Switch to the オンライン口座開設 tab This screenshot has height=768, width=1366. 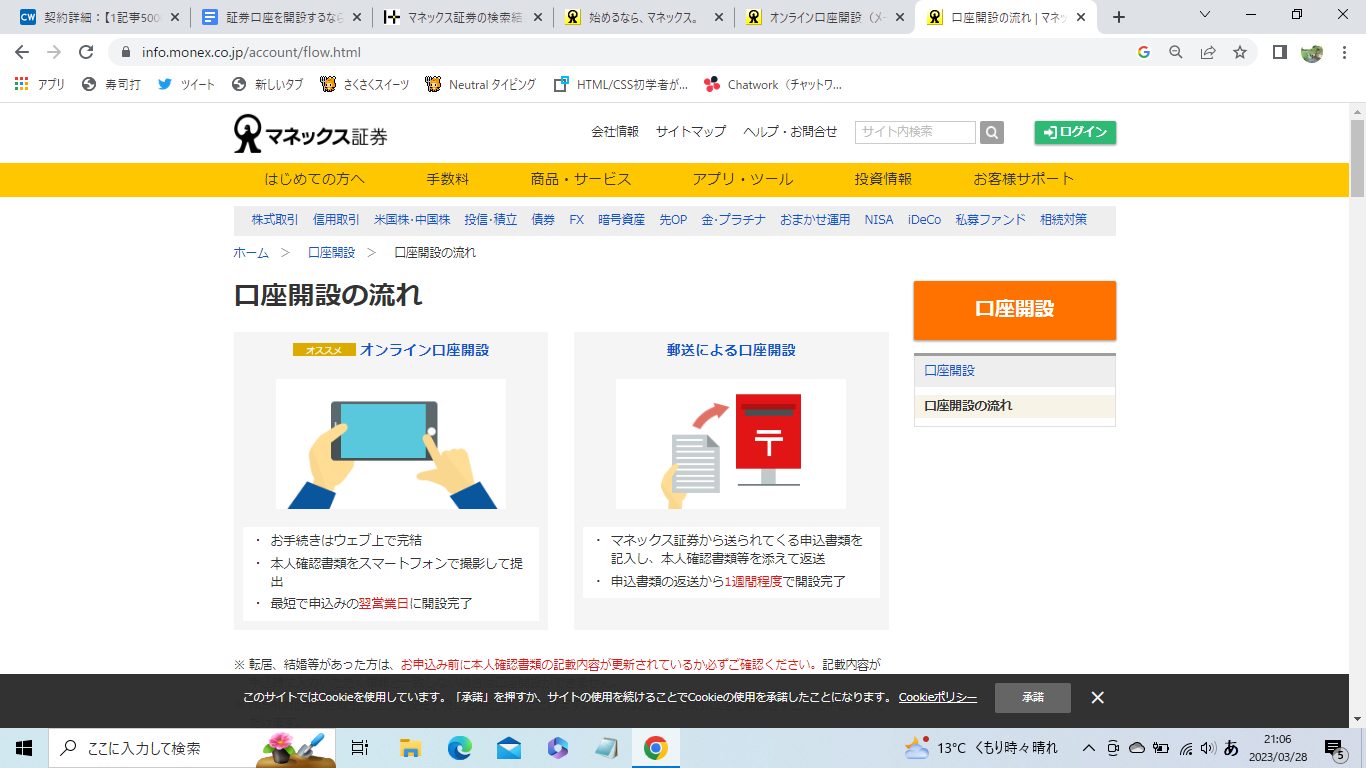coord(824,17)
